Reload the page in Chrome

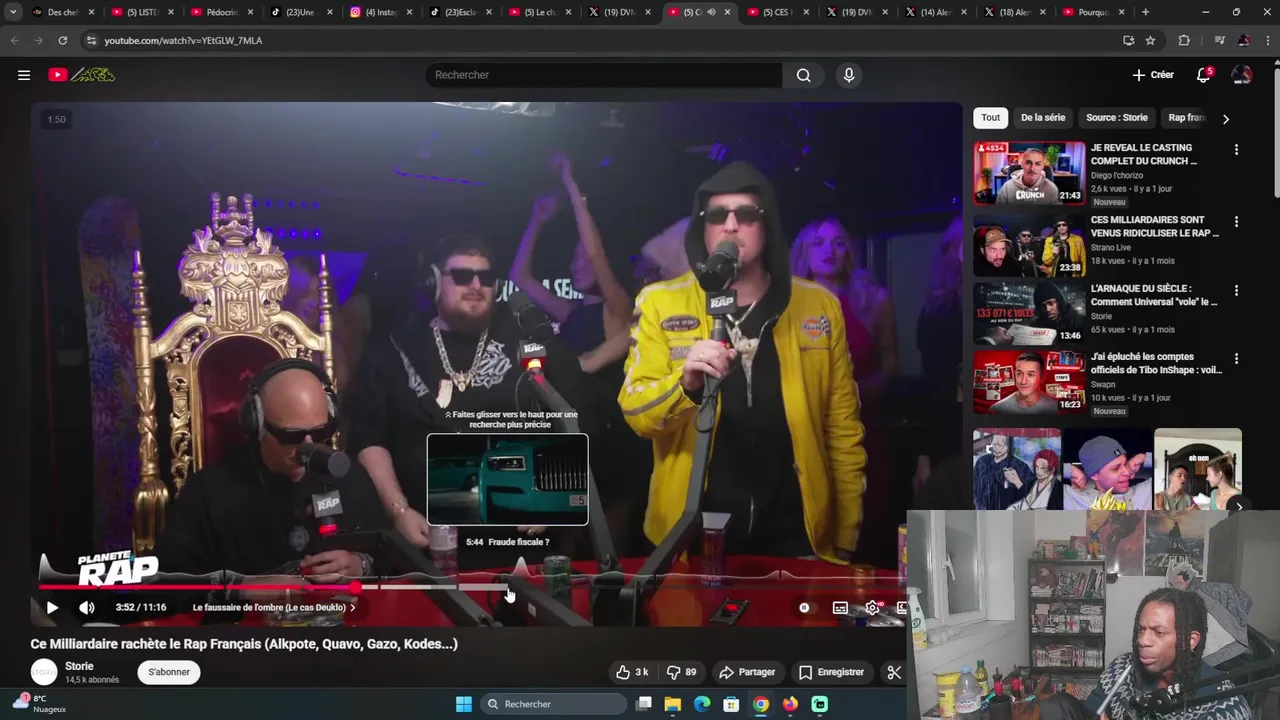click(x=62, y=40)
